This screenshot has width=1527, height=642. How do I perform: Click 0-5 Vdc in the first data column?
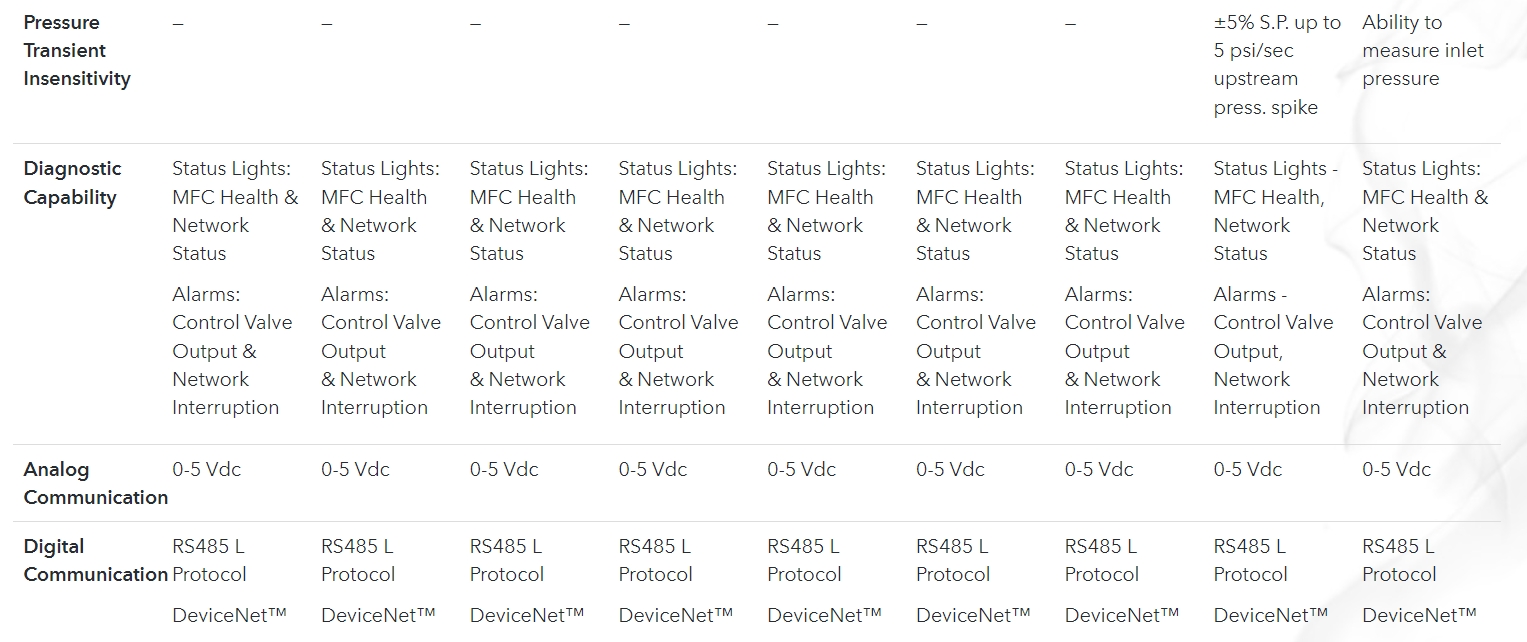[x=206, y=469]
